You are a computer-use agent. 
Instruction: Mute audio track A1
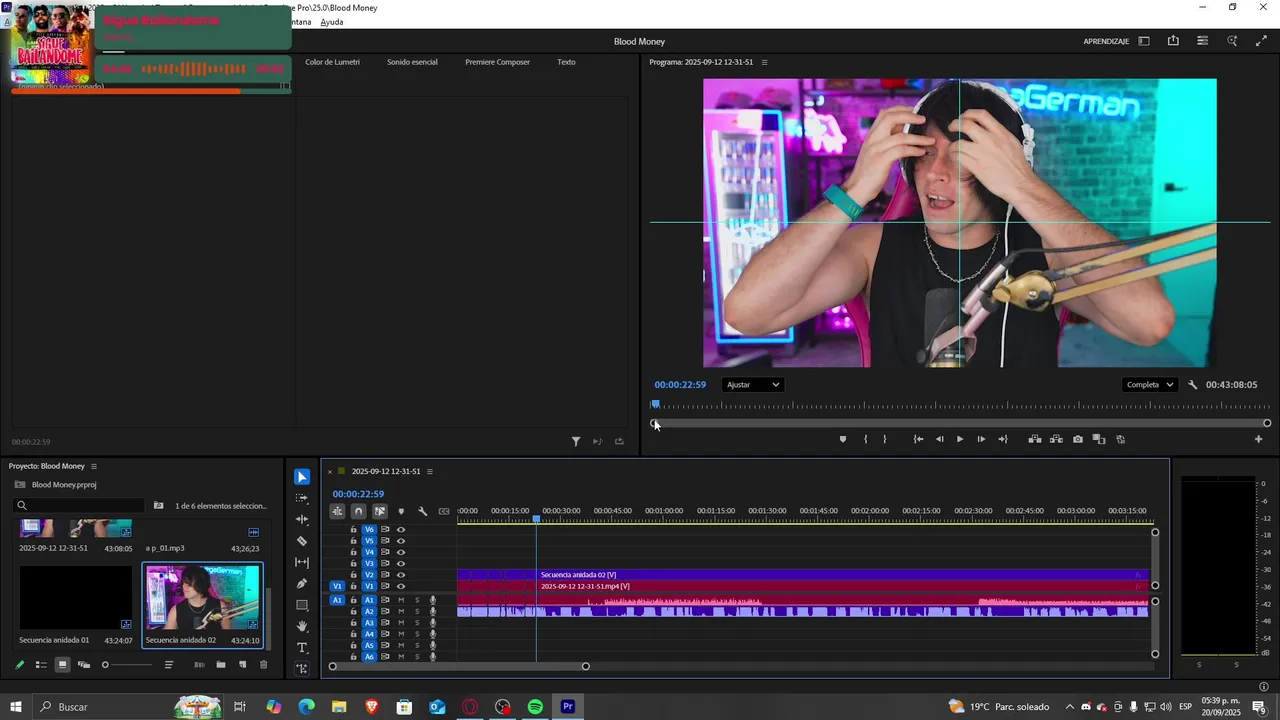coord(401,600)
